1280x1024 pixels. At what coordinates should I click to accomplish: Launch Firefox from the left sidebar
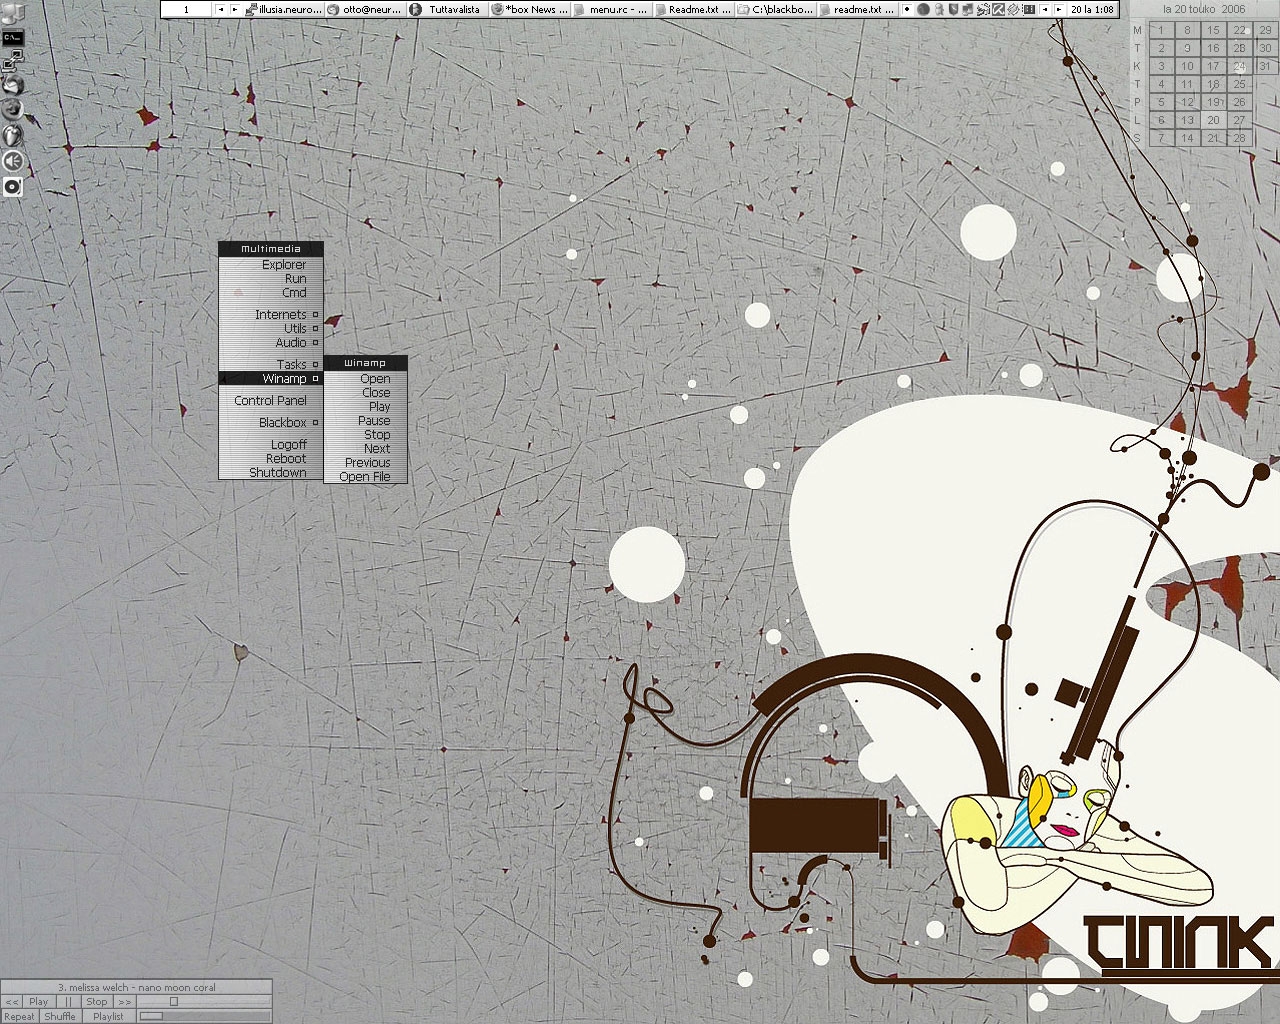(12, 110)
